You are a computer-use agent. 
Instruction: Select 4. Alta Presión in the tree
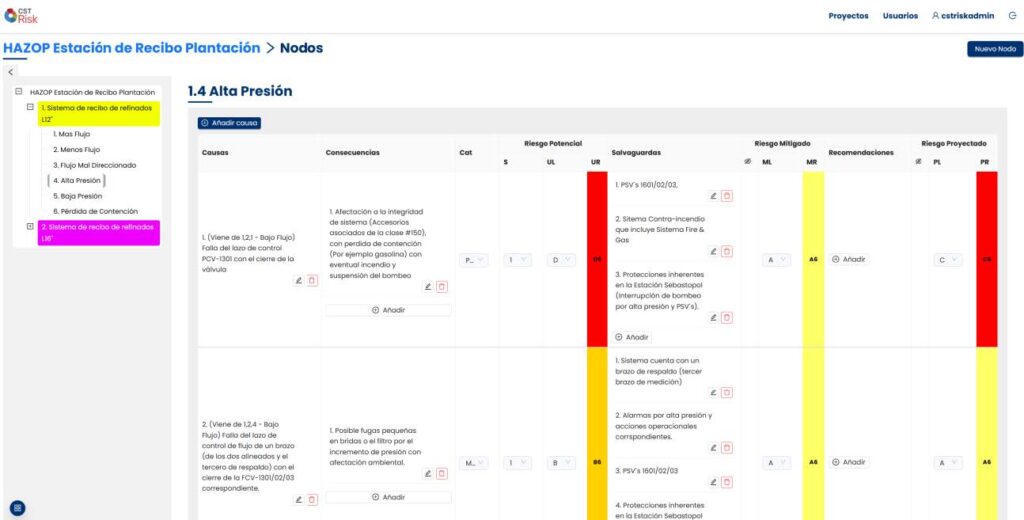[77, 181]
